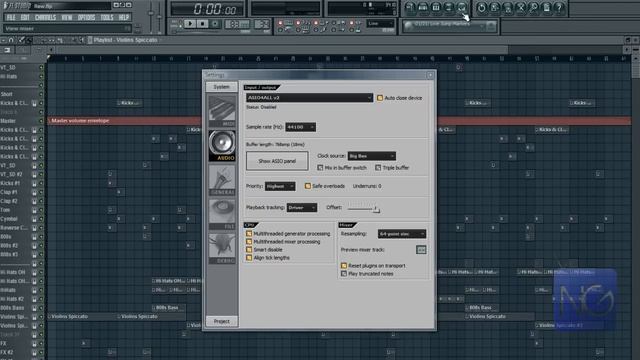Mute the Tom track in playlist
This screenshot has height=360, width=640.
click(41, 210)
